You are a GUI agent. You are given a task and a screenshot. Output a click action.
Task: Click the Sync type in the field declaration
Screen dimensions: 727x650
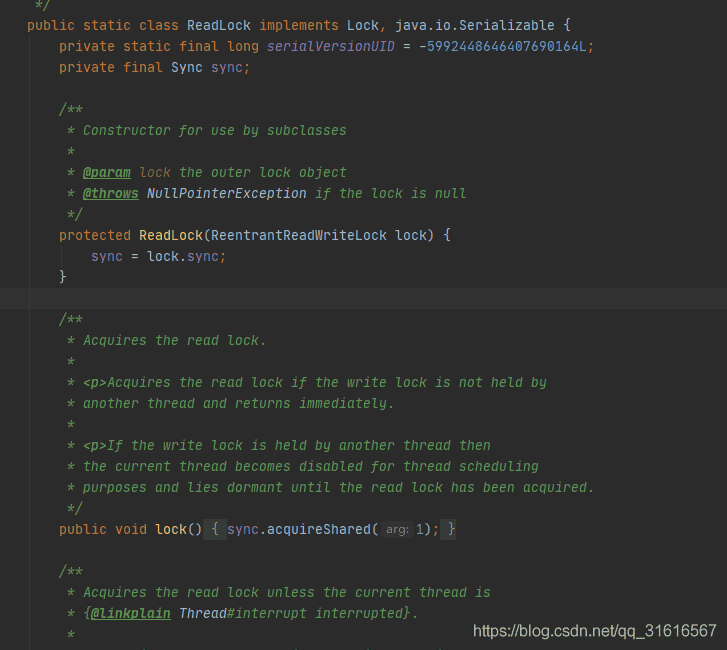click(186, 68)
